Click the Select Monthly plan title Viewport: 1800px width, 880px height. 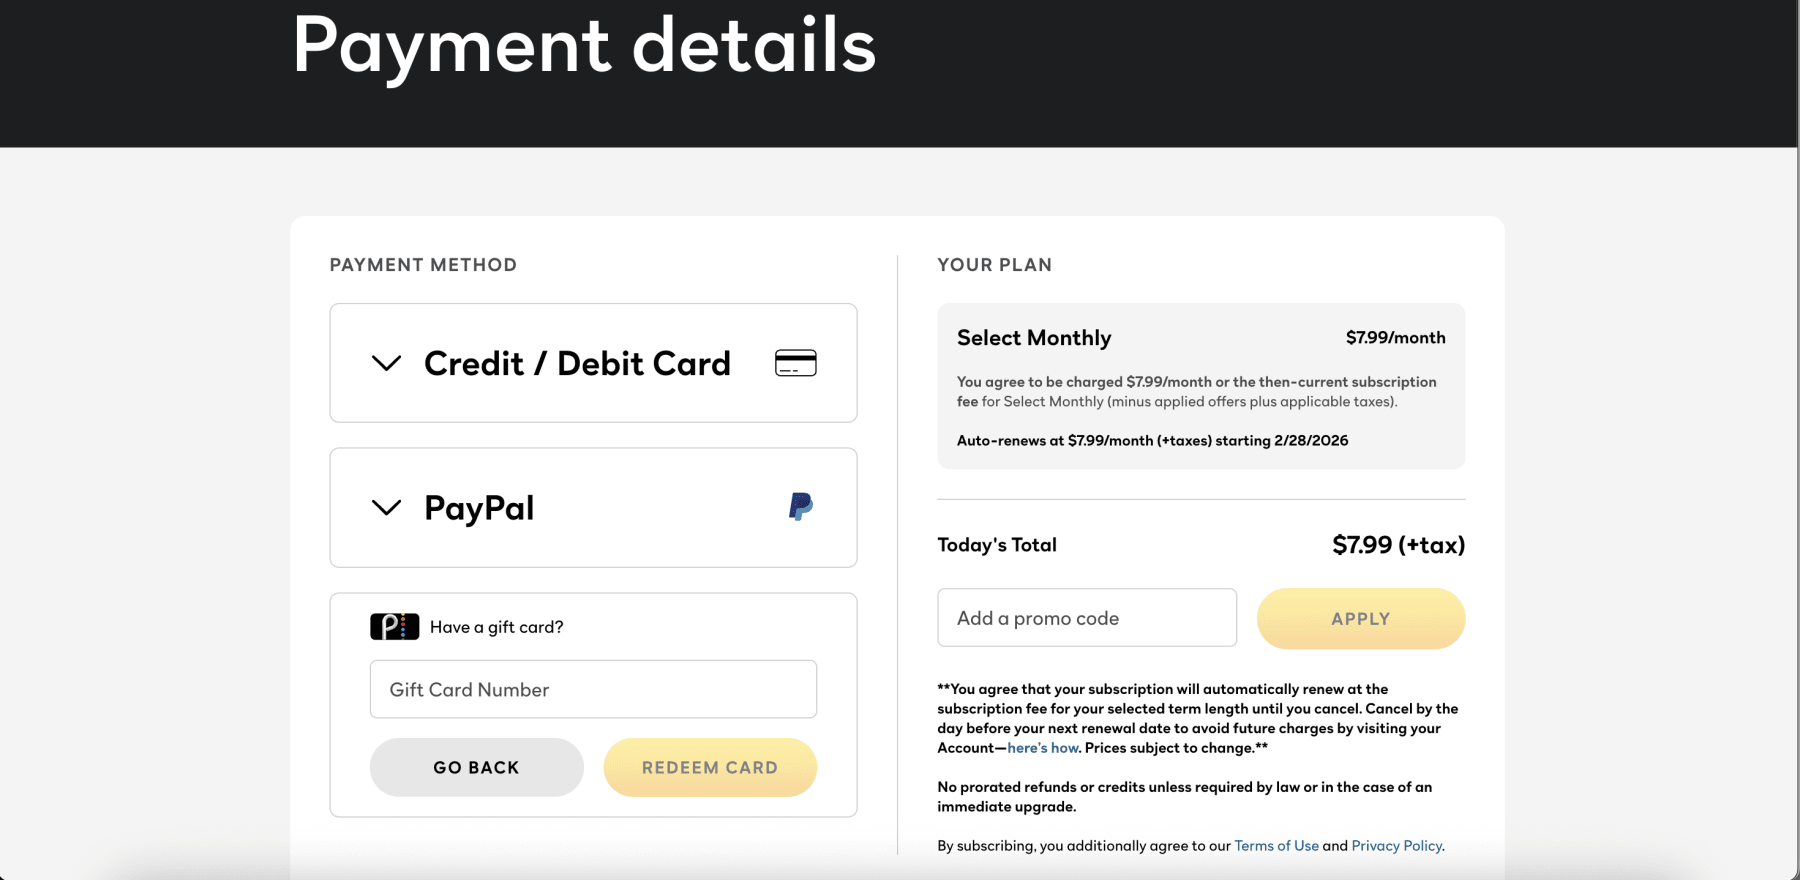tap(1034, 338)
